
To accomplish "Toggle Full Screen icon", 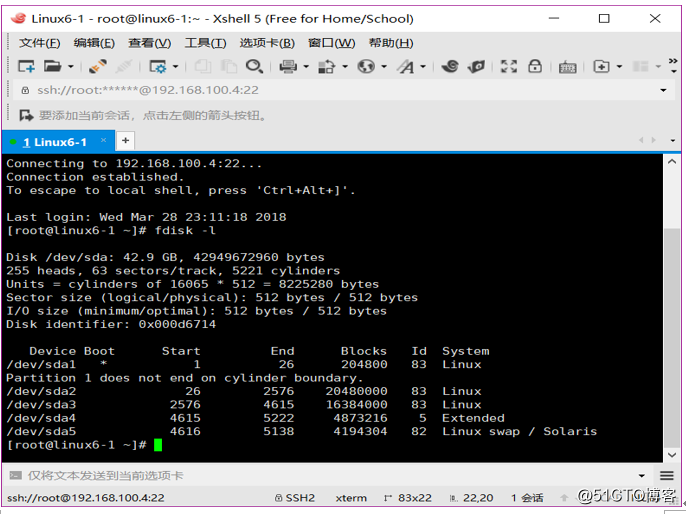I will (509, 66).
